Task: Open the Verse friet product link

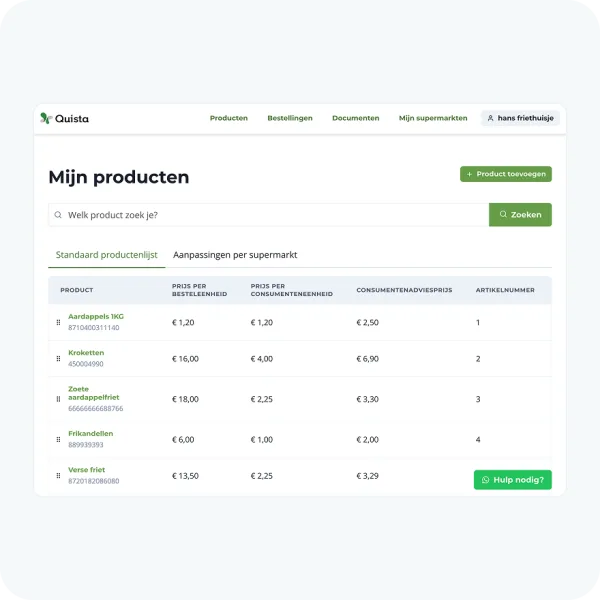Action: click(86, 470)
